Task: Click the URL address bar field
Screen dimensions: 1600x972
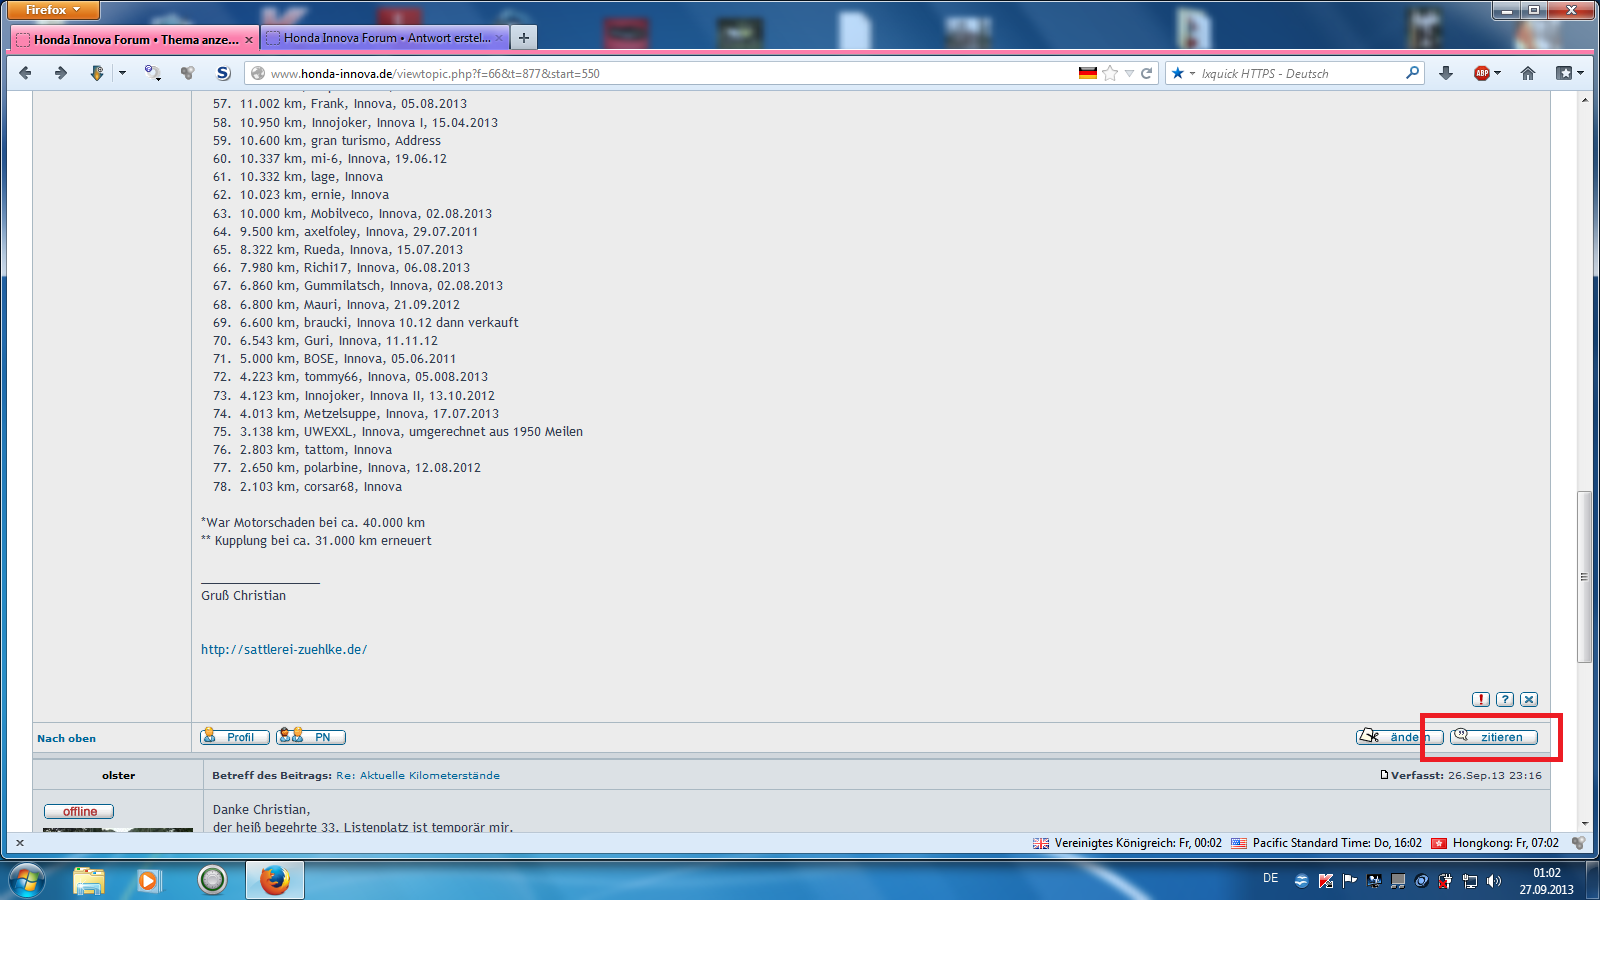Action: pyautogui.click(x=660, y=73)
